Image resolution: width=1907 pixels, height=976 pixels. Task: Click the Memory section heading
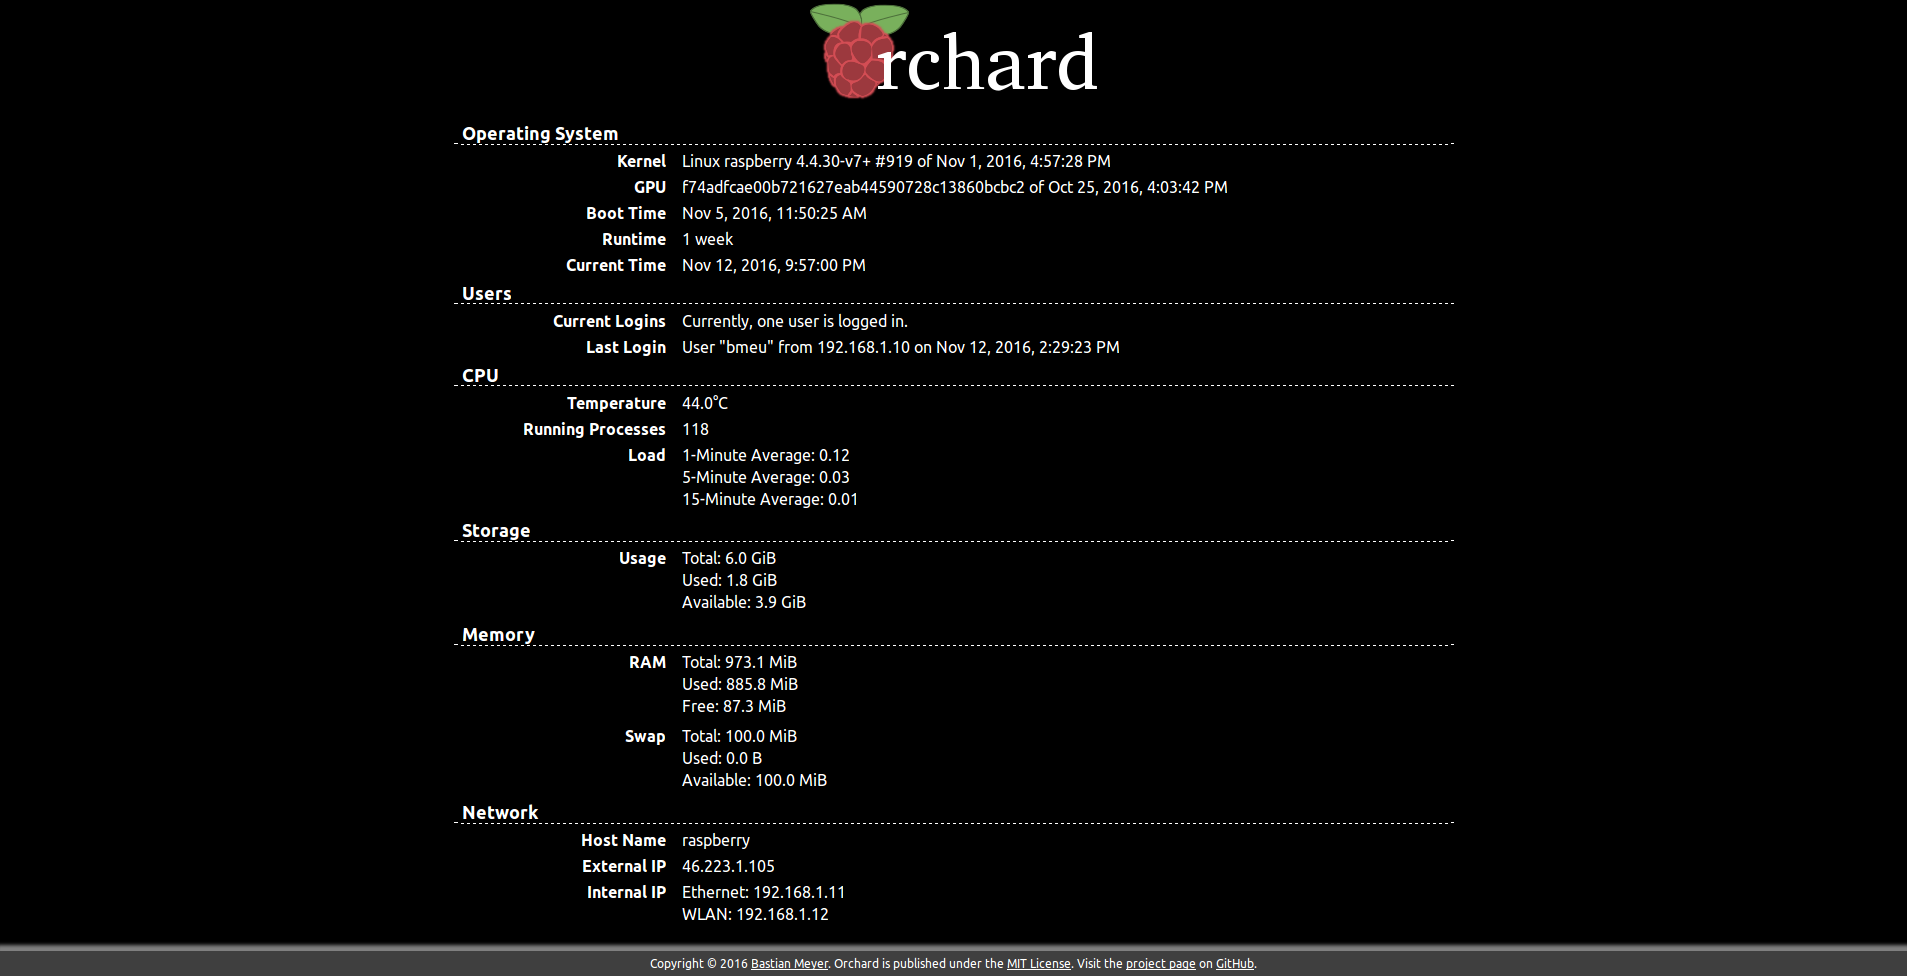tap(498, 635)
